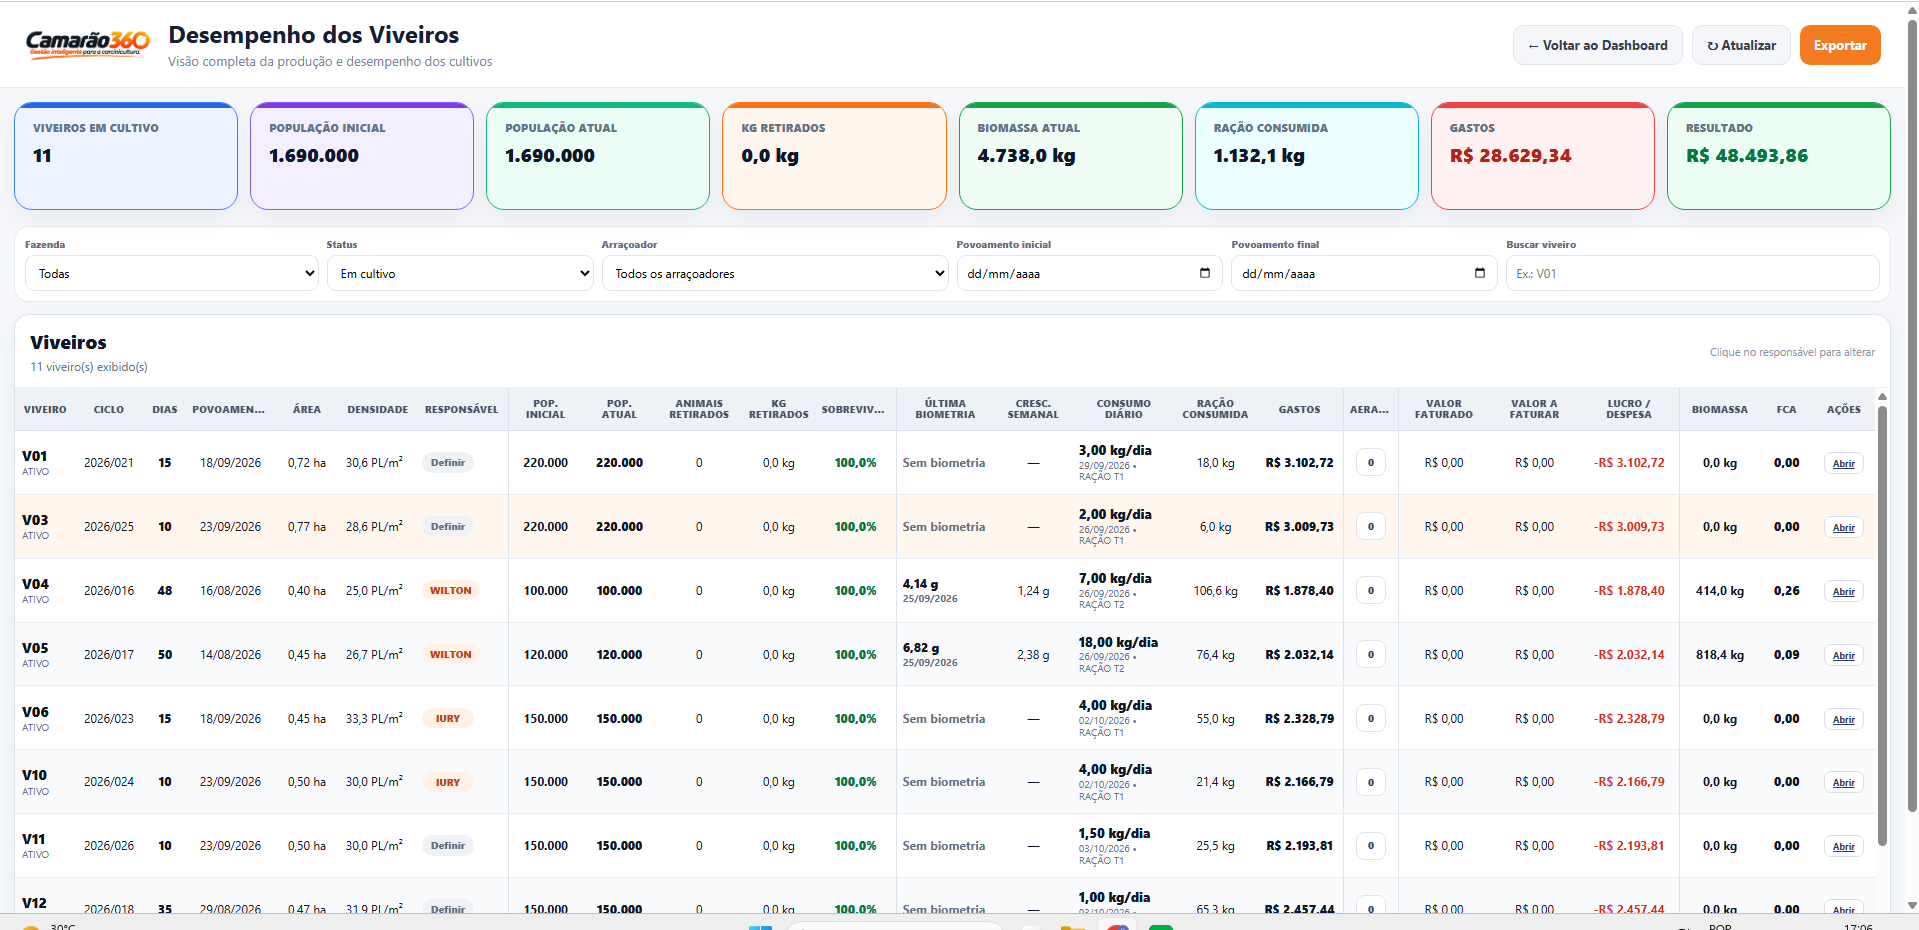Click aeradores count box for V06
The height and width of the screenshot is (930, 1919).
pos(1370,719)
